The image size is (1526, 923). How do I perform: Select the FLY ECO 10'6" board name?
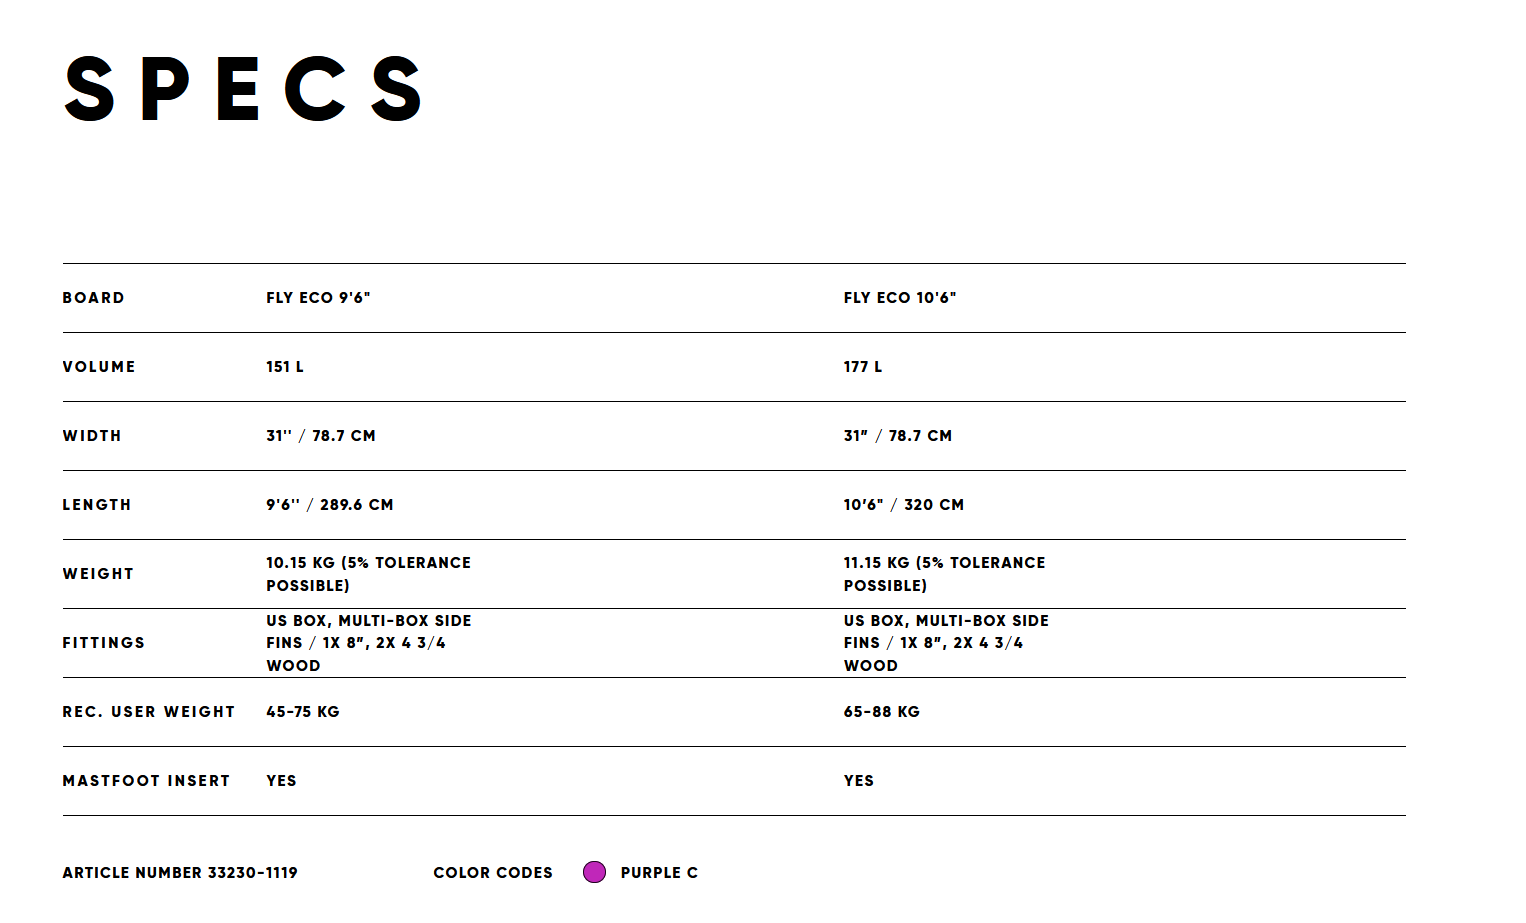(900, 298)
